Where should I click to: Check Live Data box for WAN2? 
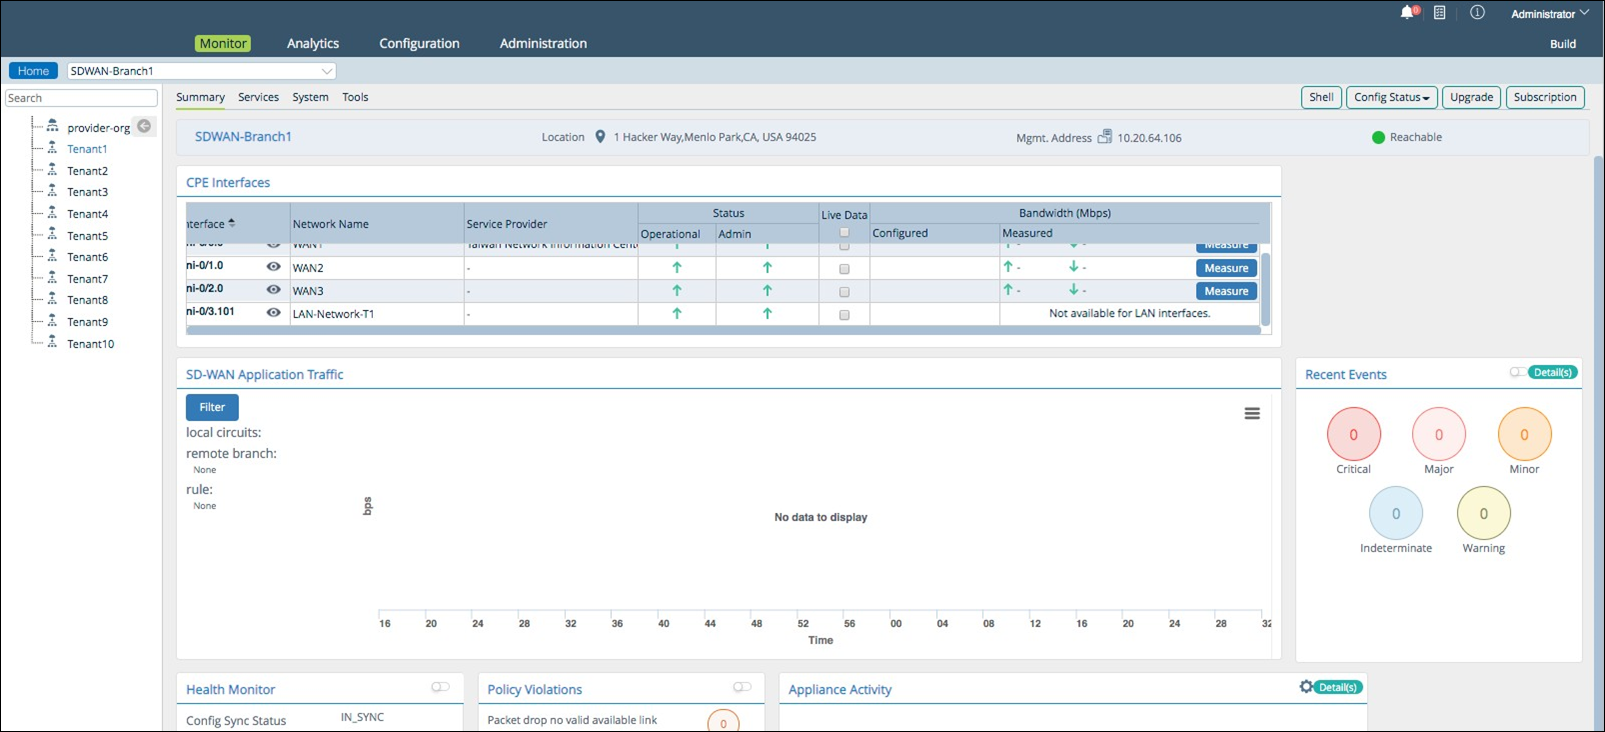pyautogui.click(x=844, y=269)
